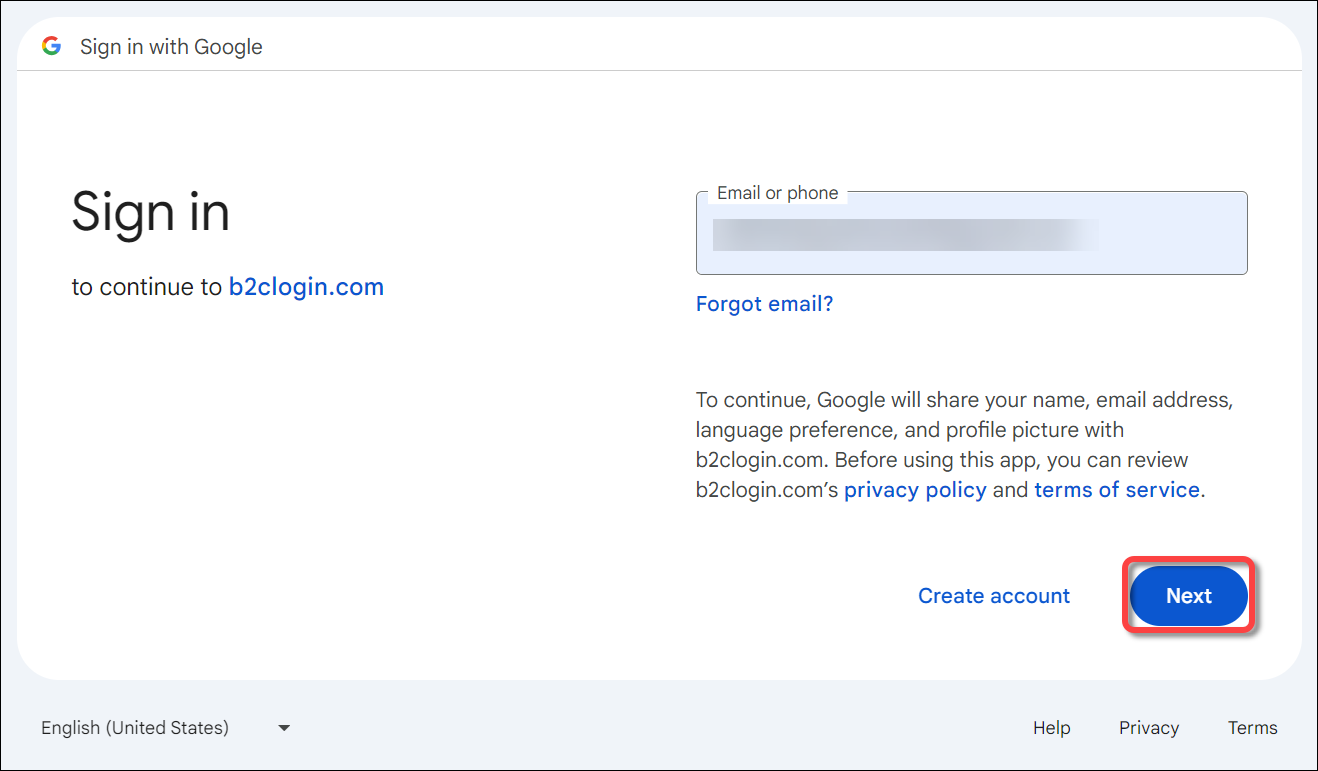The image size is (1318, 771).
Task: Expand the English (United States) language dropdown
Action: point(166,728)
